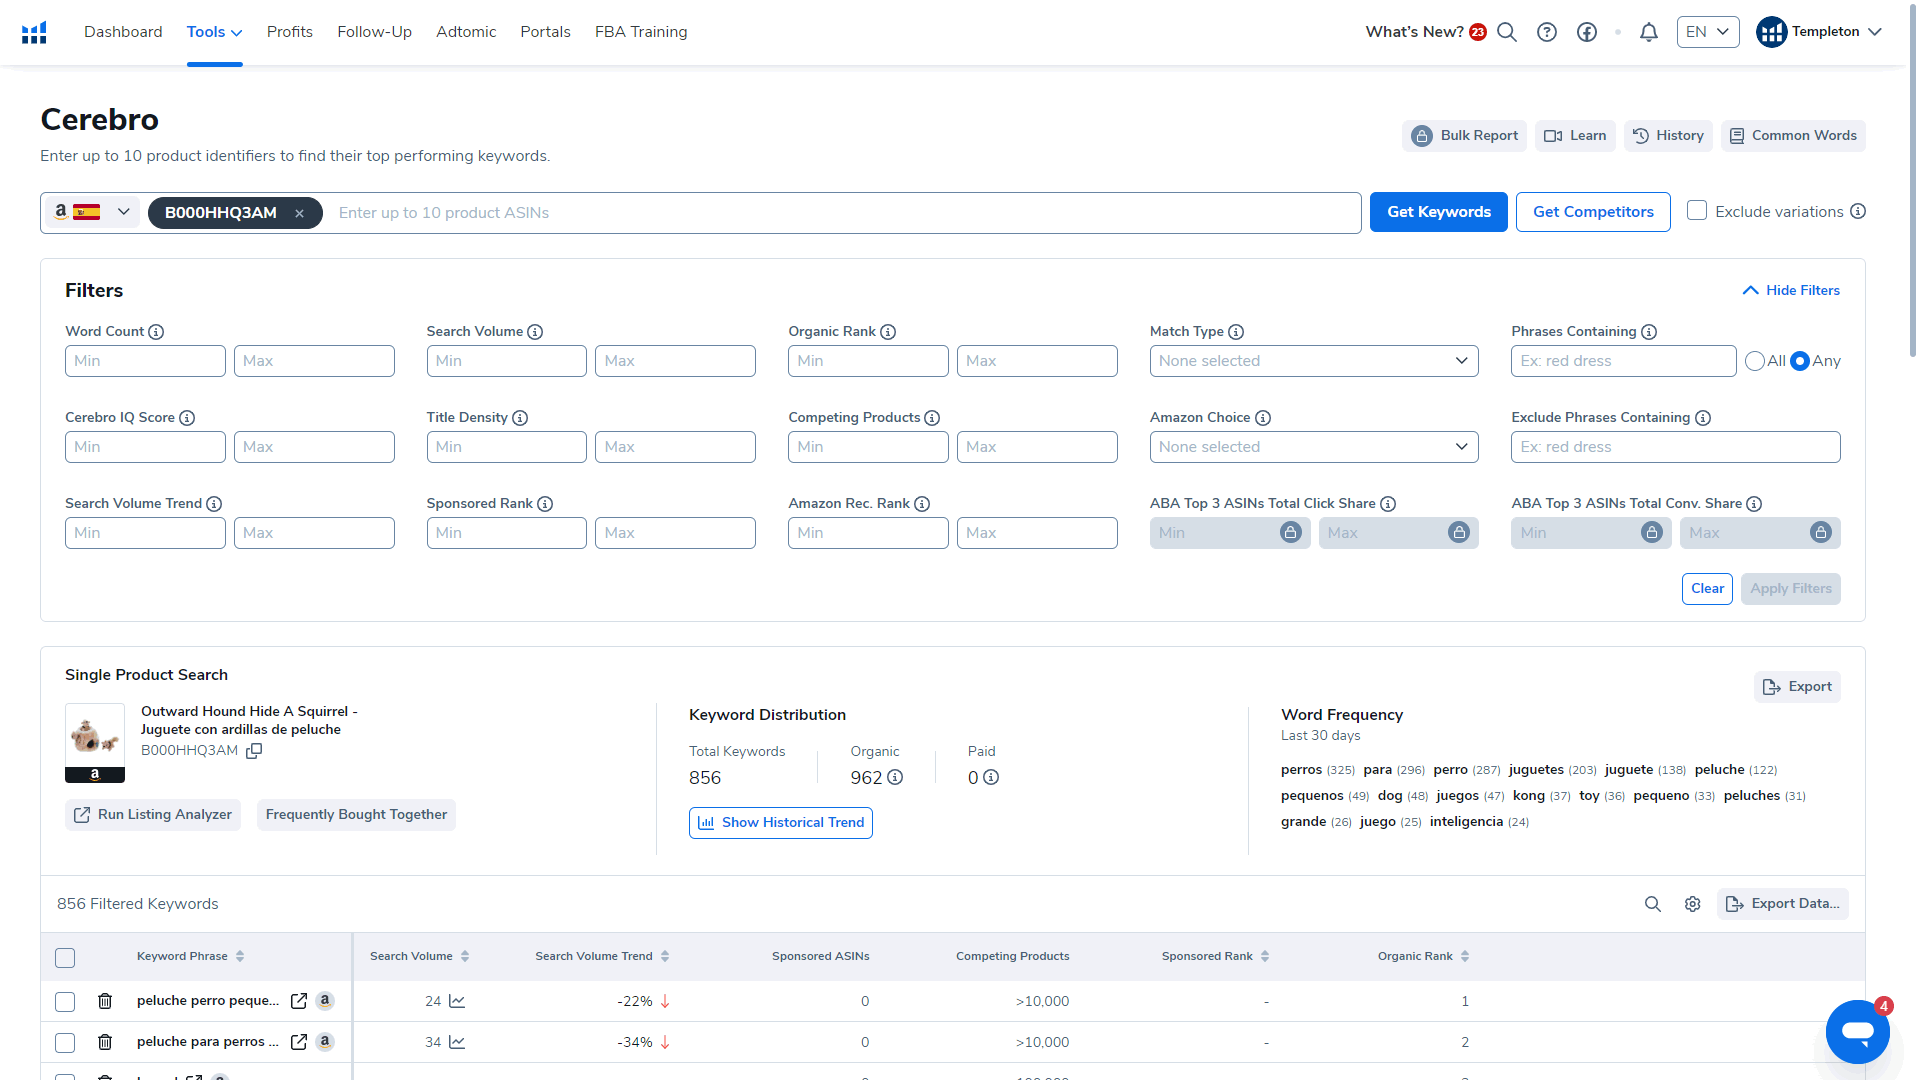Click the Get Keywords button

1439,211
